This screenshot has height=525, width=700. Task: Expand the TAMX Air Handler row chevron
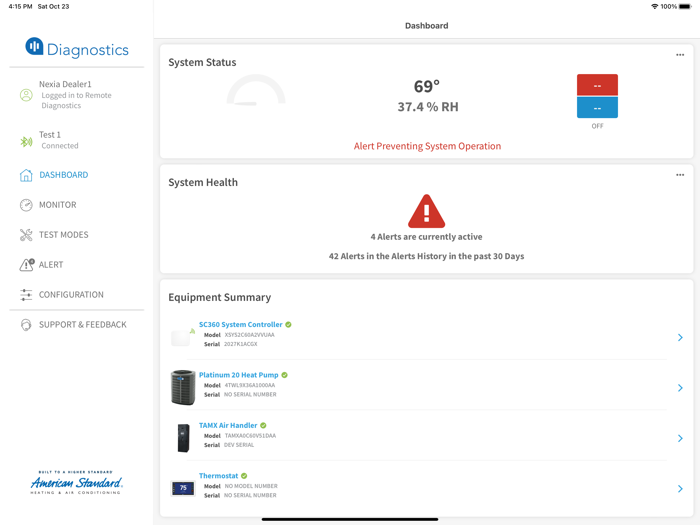point(680,438)
